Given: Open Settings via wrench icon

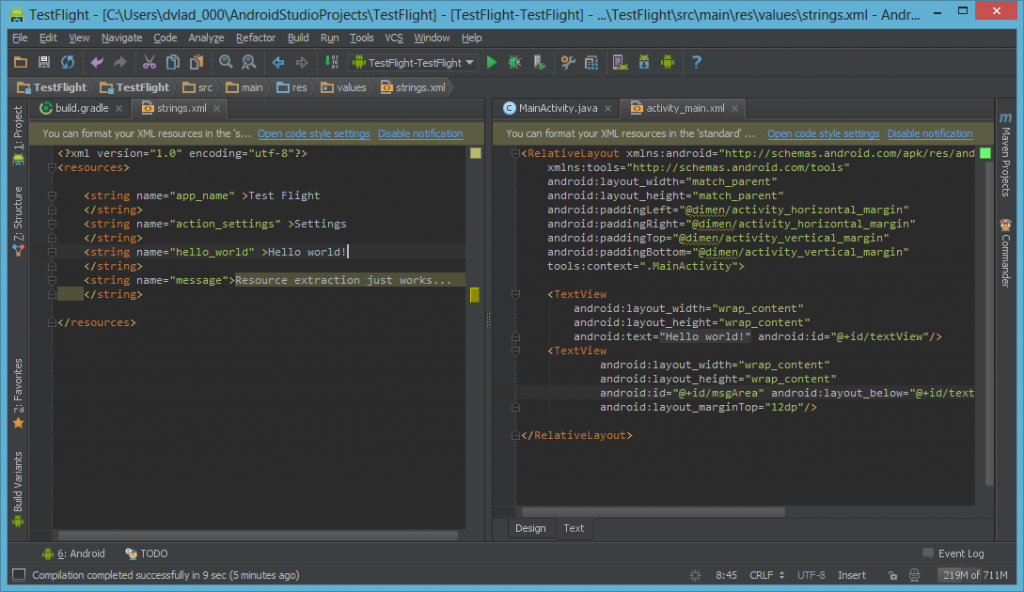Looking at the screenshot, I should point(568,63).
